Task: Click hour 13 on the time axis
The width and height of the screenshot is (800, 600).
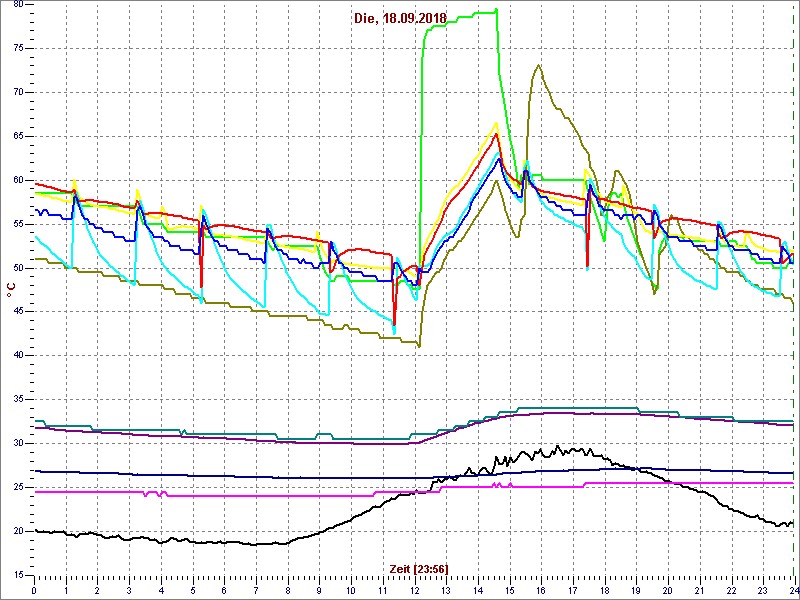Action: (445, 591)
